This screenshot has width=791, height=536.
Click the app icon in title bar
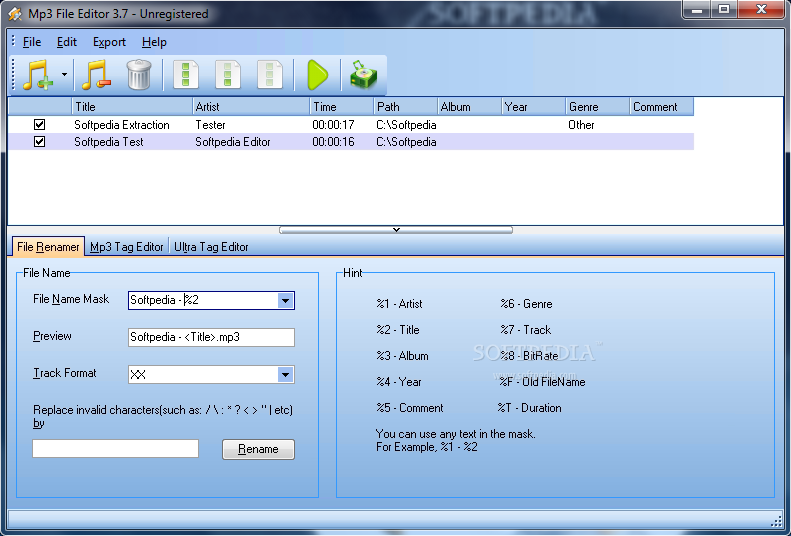(15, 14)
